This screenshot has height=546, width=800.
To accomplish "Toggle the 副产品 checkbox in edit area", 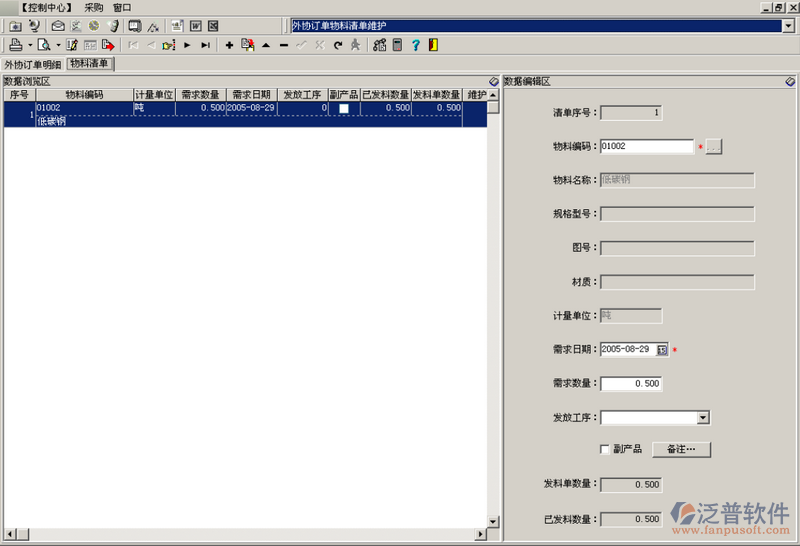I will (603, 449).
